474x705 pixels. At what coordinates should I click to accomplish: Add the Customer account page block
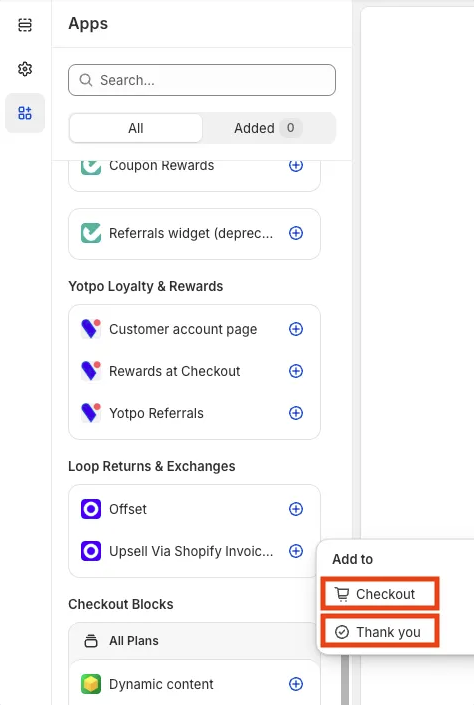pyautogui.click(x=295, y=329)
